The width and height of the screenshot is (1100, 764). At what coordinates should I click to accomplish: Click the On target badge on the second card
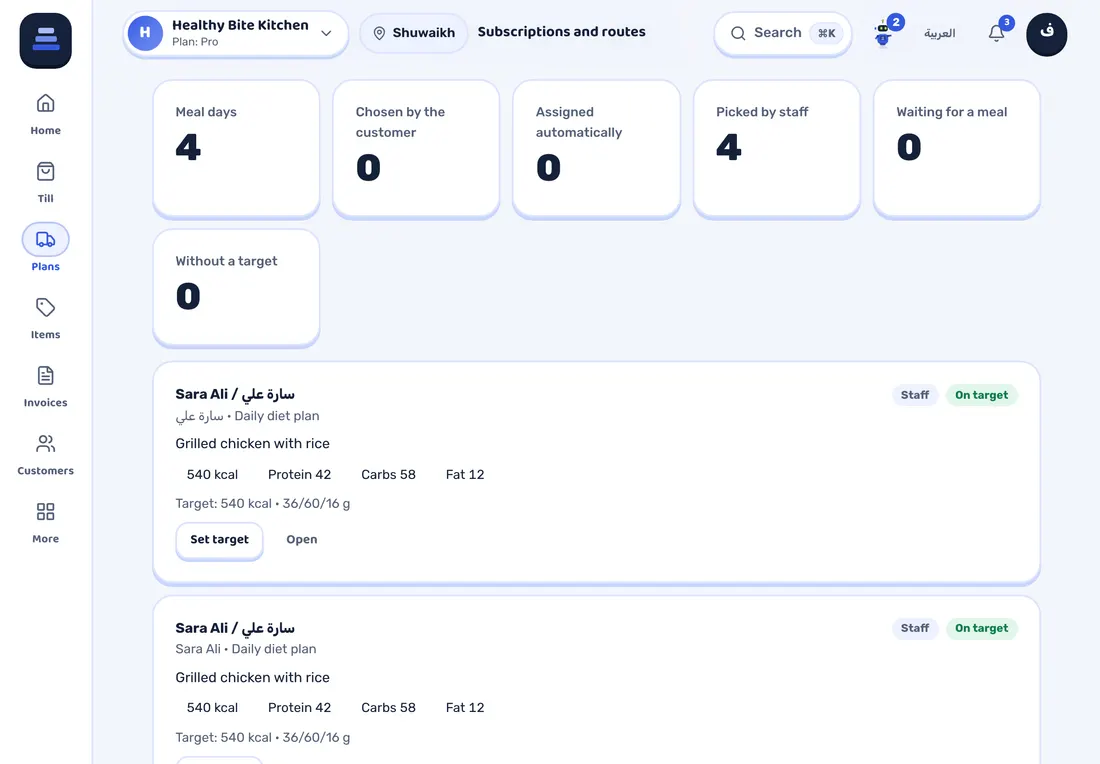pos(981,628)
